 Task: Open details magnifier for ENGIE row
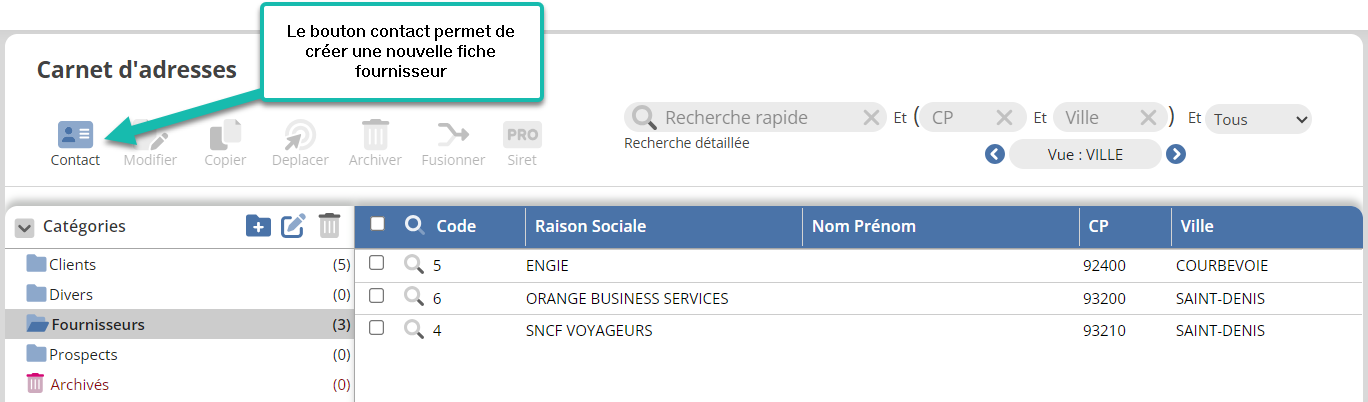414,265
